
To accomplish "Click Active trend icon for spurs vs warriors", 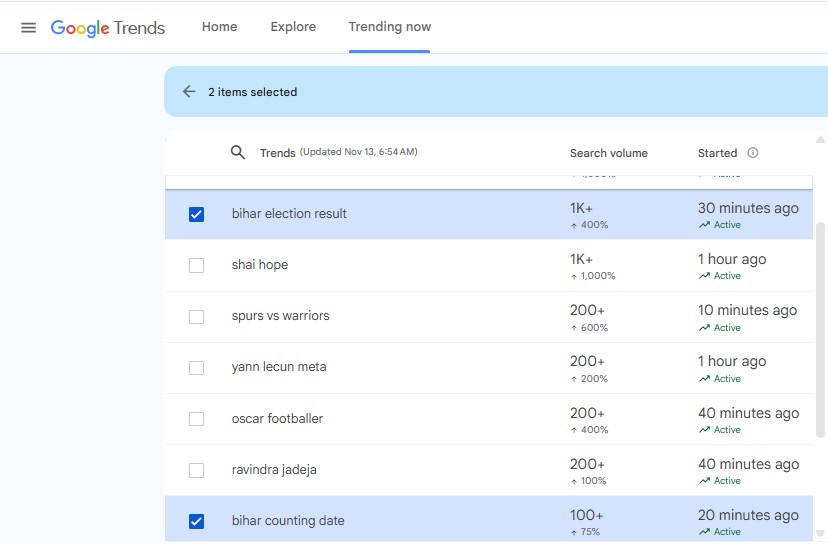I will [x=705, y=328].
